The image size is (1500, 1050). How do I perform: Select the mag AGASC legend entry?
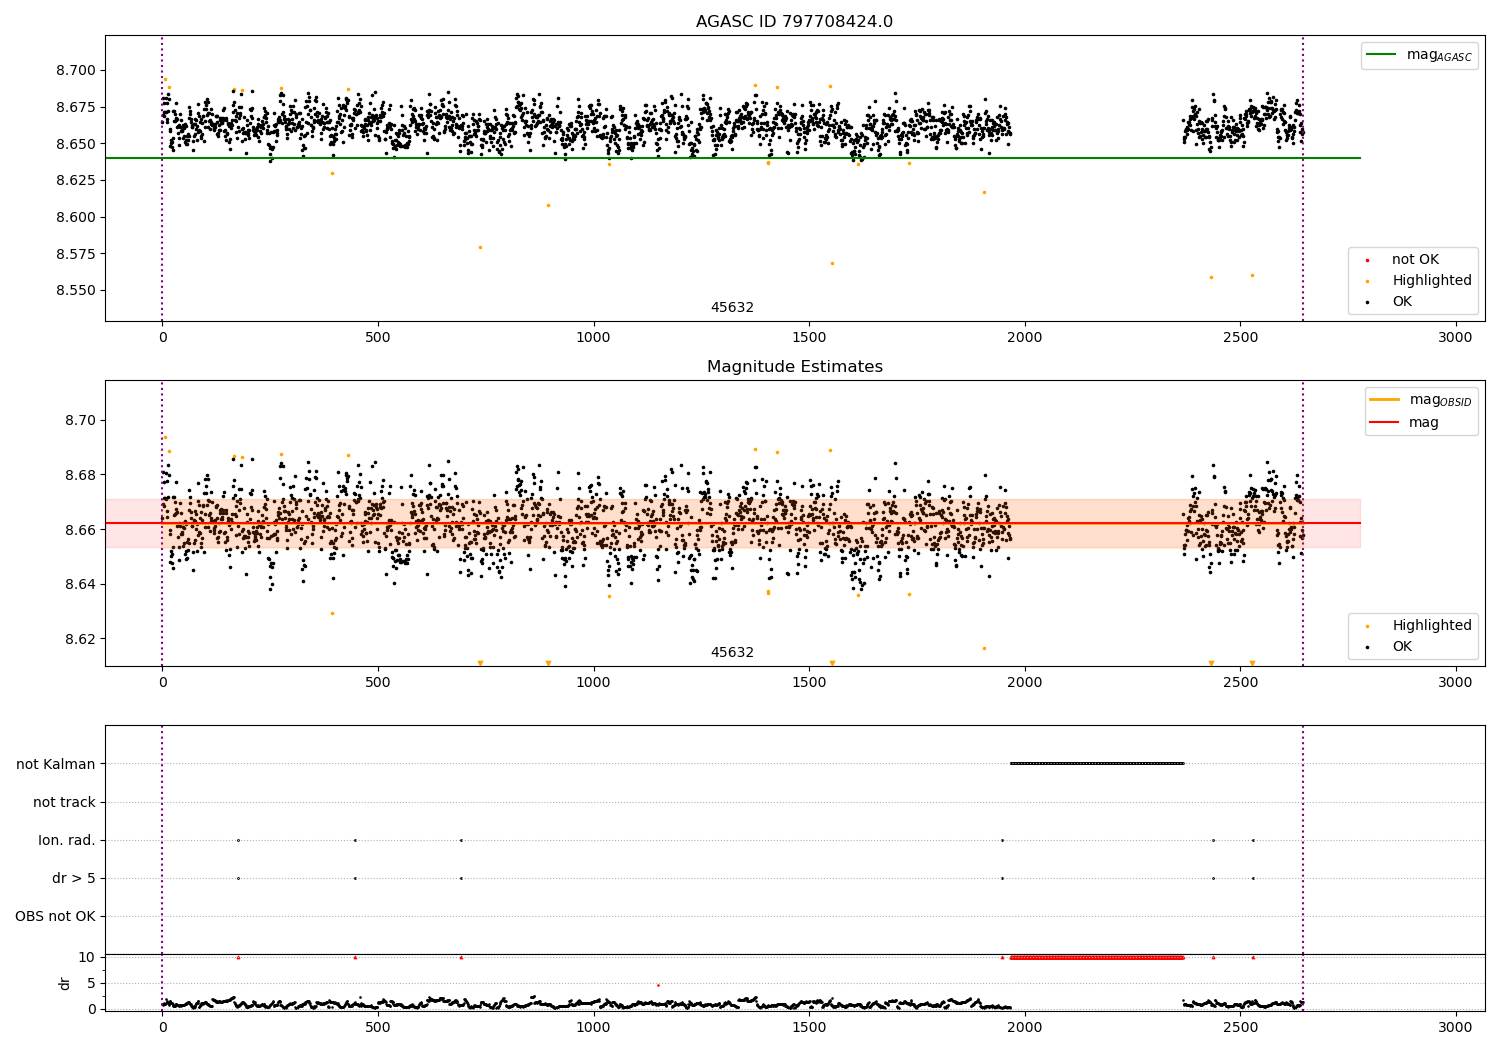(x=1419, y=55)
